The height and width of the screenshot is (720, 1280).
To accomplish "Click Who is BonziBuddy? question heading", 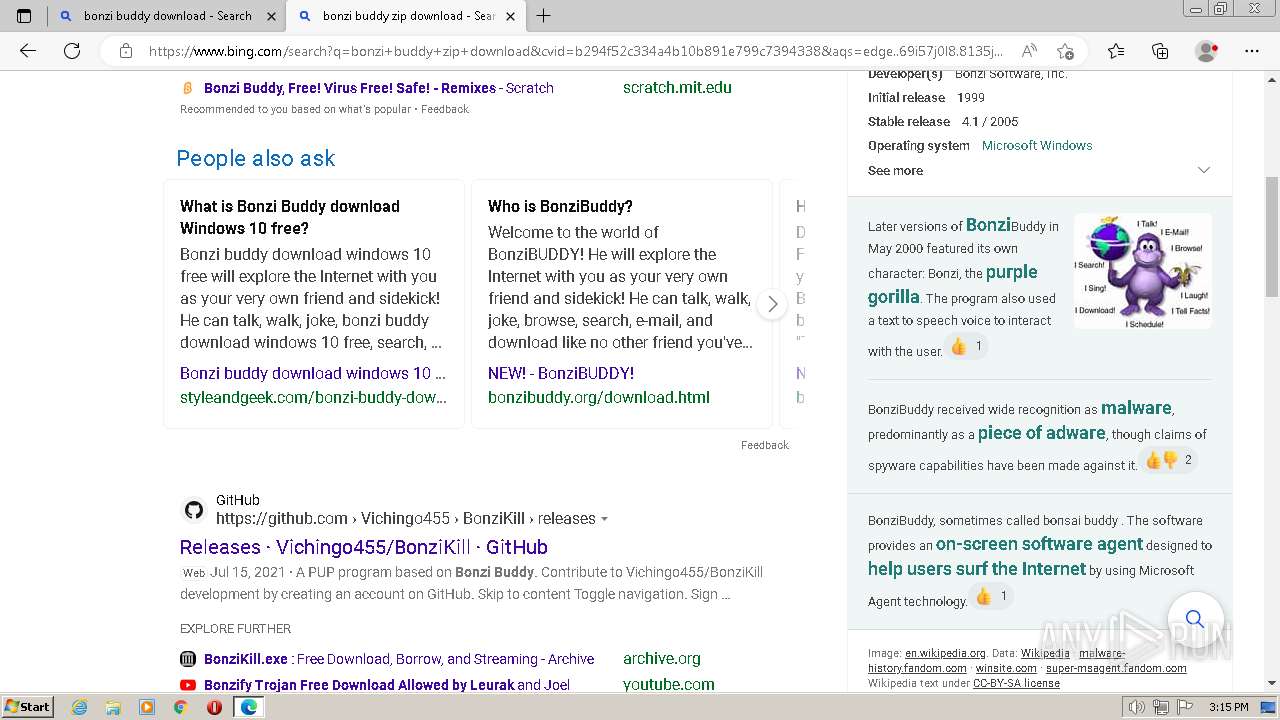I will 560,206.
